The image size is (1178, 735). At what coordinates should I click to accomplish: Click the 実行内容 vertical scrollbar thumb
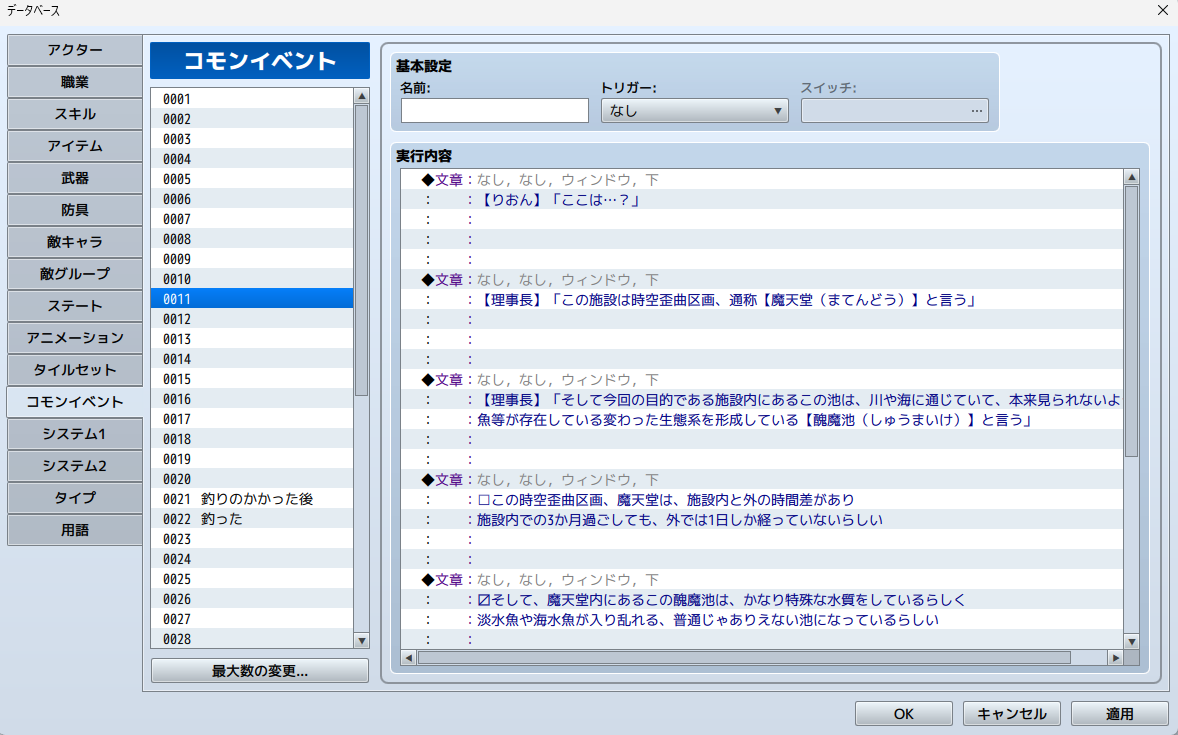point(1131,321)
